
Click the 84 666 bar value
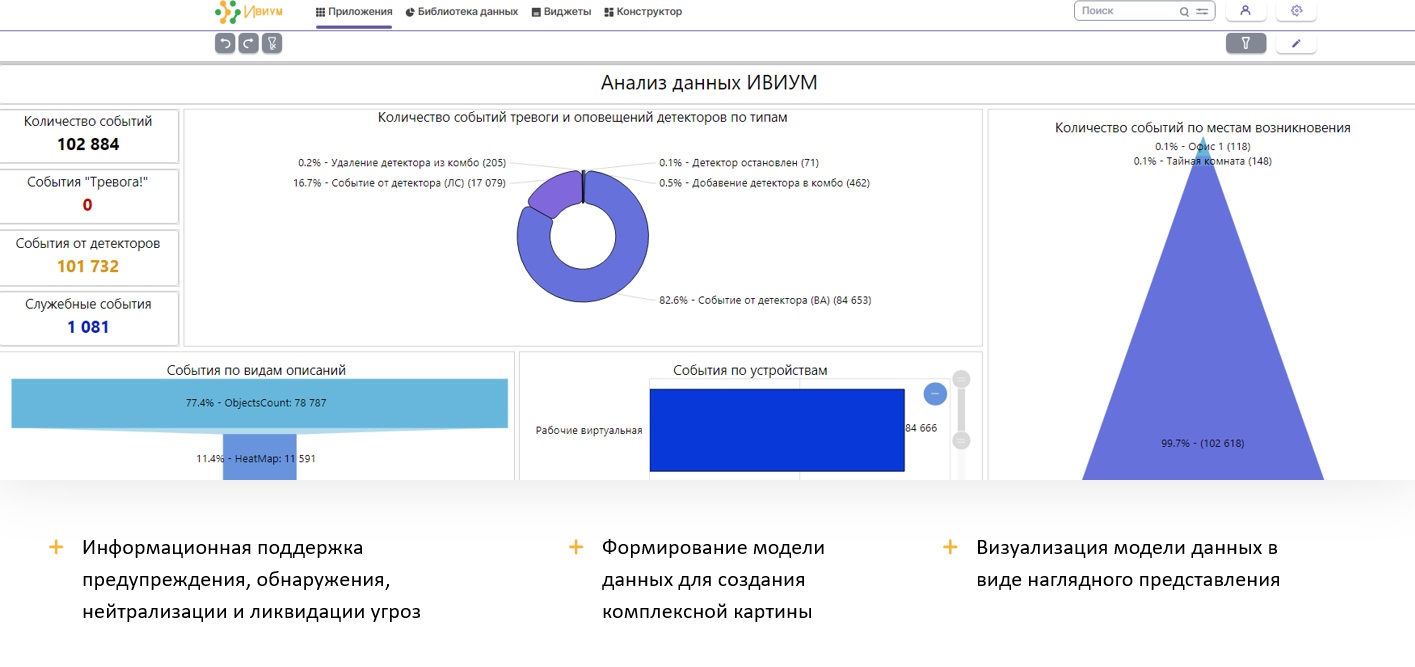click(921, 428)
